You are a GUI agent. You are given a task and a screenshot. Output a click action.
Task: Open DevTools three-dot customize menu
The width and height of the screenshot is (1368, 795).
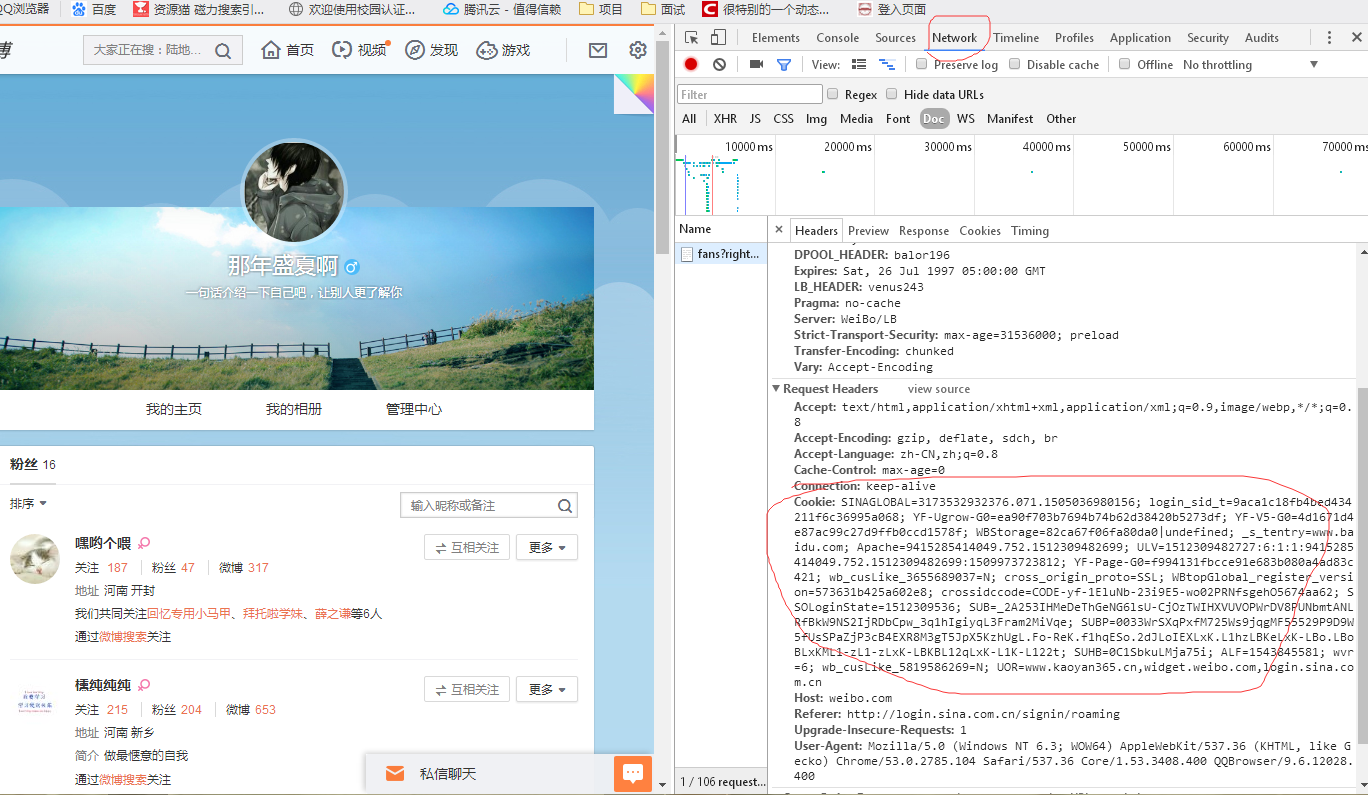coord(1329,38)
